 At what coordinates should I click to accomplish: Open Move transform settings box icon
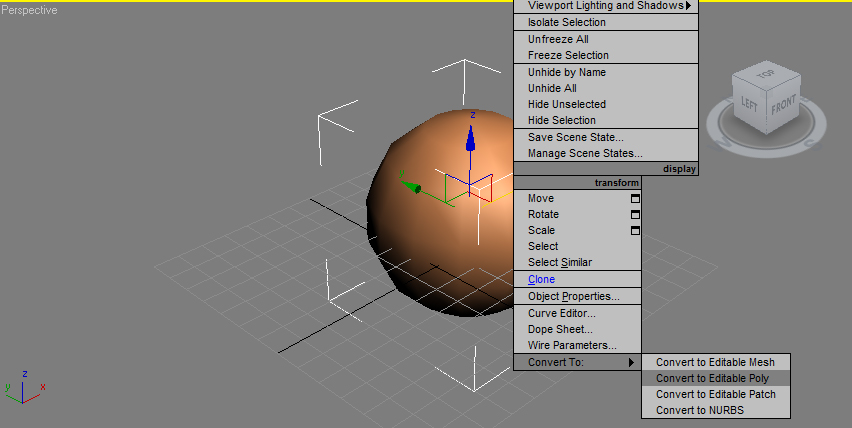[634, 199]
